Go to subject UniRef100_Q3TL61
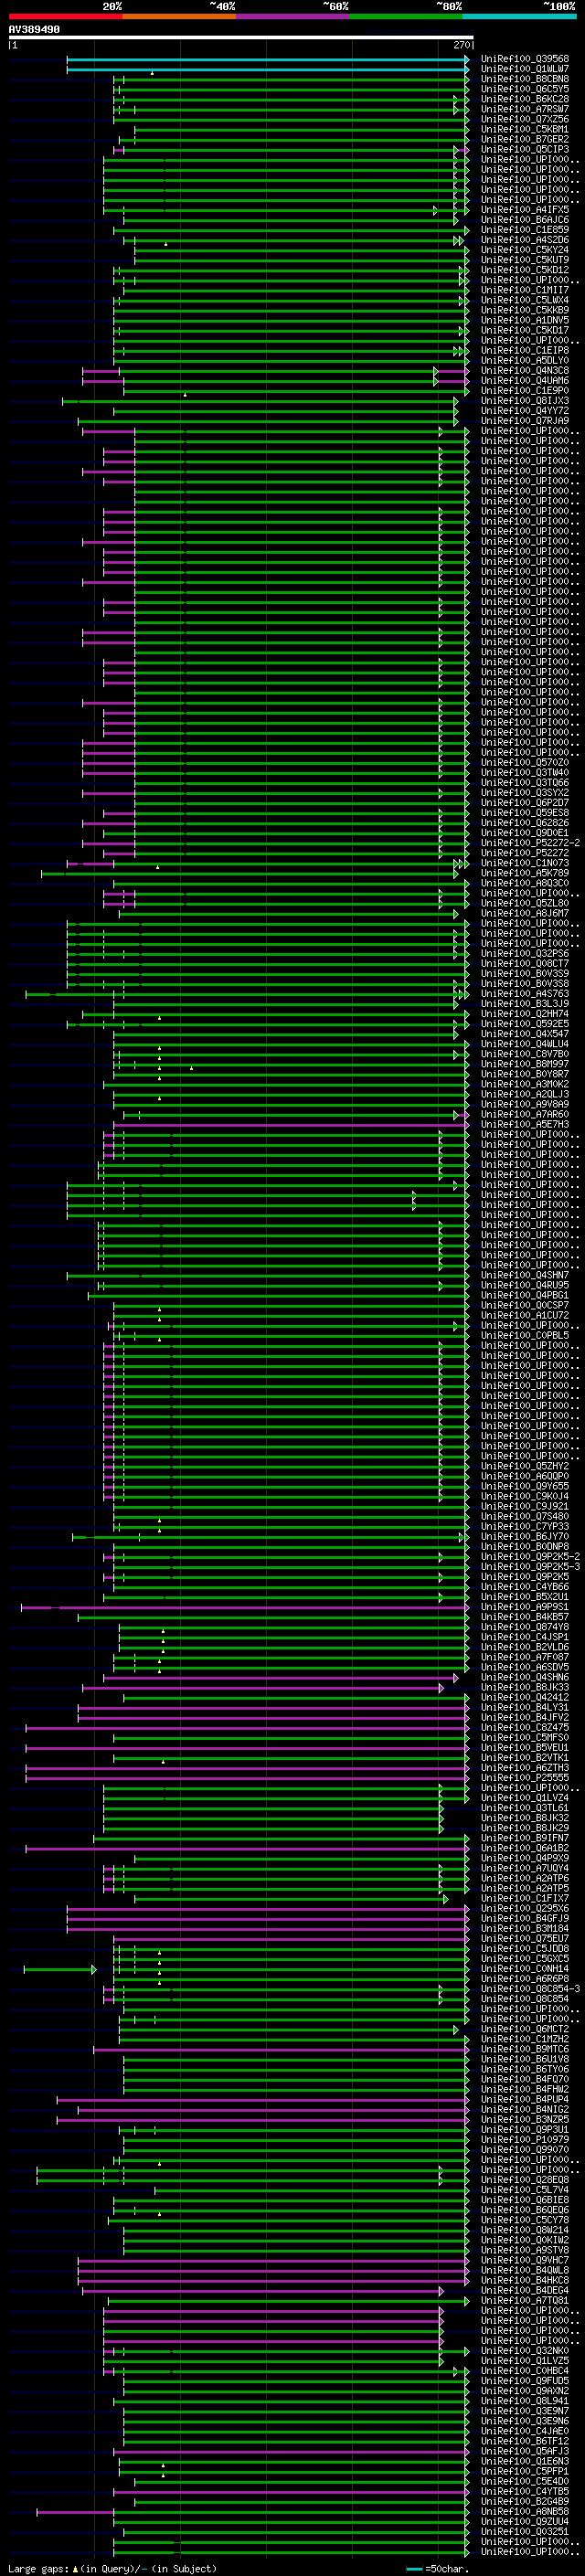Image resolution: width=585 pixels, height=2576 pixels. (x=525, y=1807)
